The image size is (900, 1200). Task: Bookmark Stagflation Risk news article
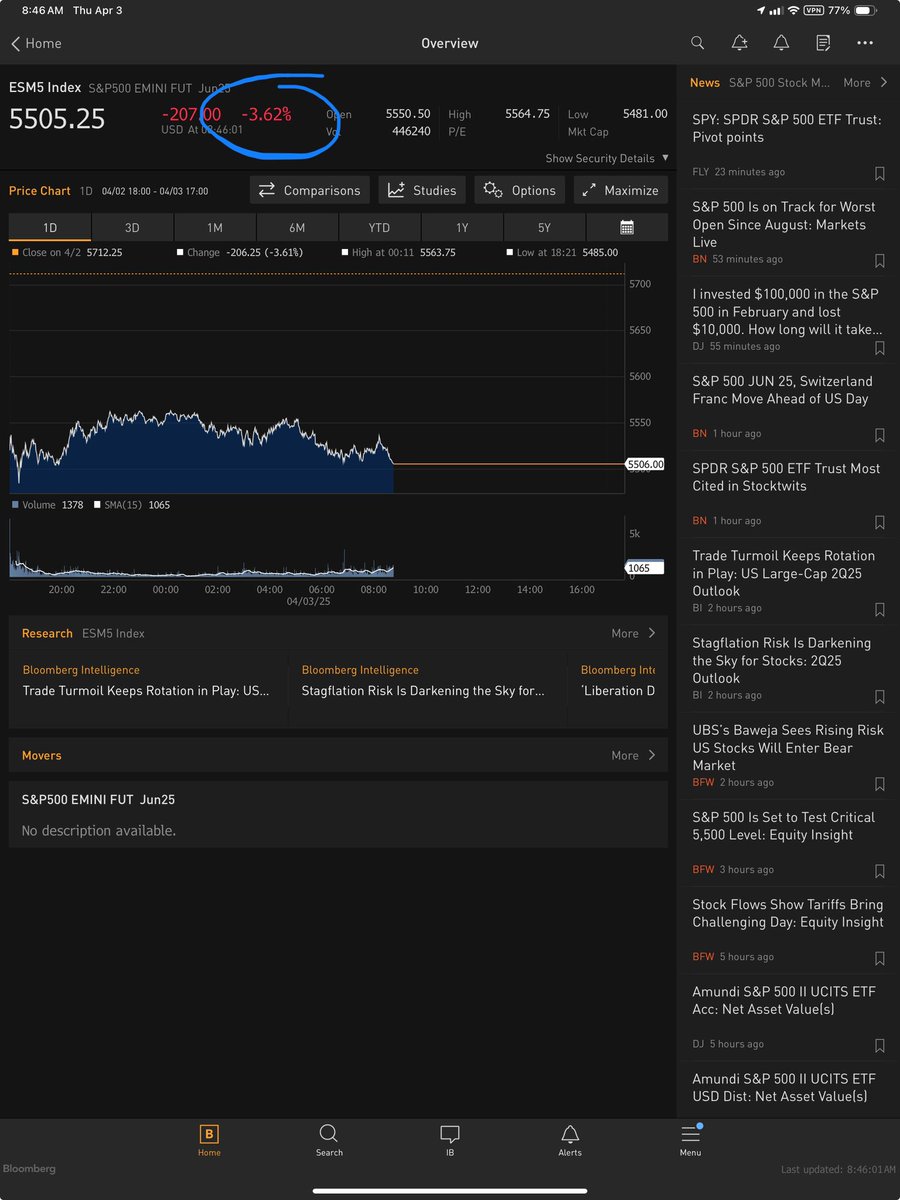tap(880, 695)
